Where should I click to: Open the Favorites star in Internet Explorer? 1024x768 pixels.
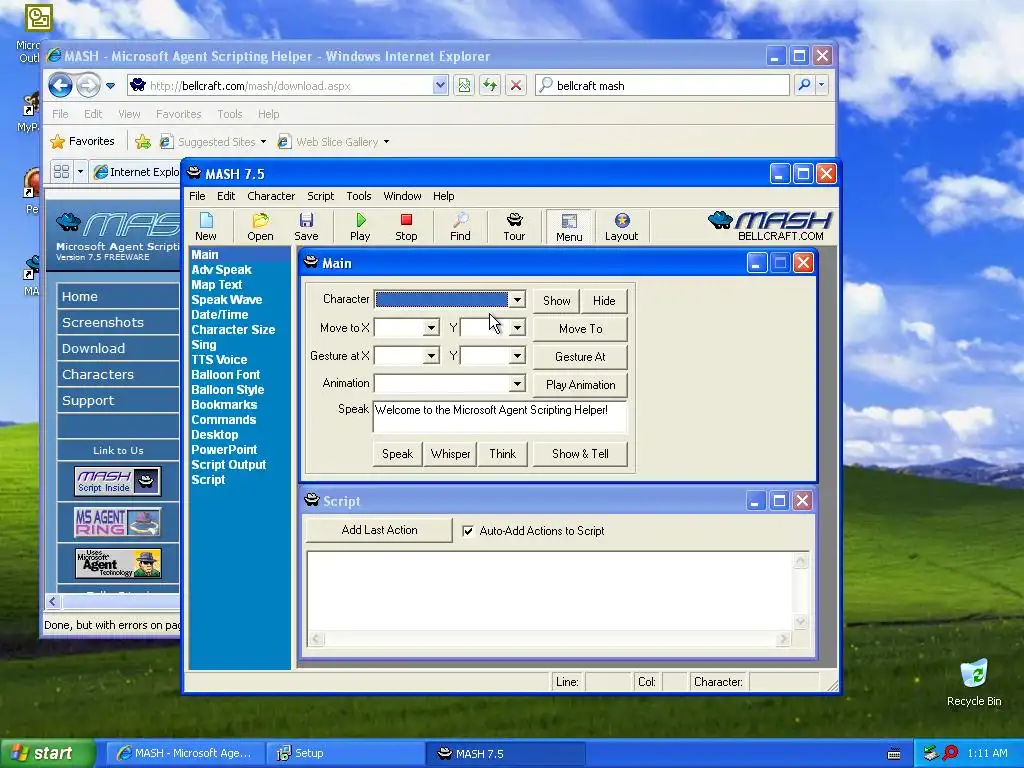[82, 141]
